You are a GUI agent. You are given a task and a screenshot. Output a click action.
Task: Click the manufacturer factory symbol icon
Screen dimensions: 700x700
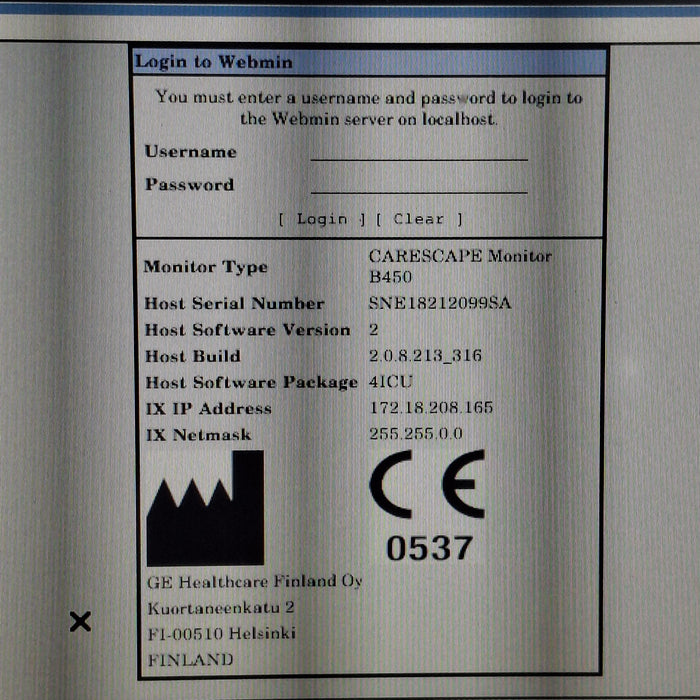205,508
